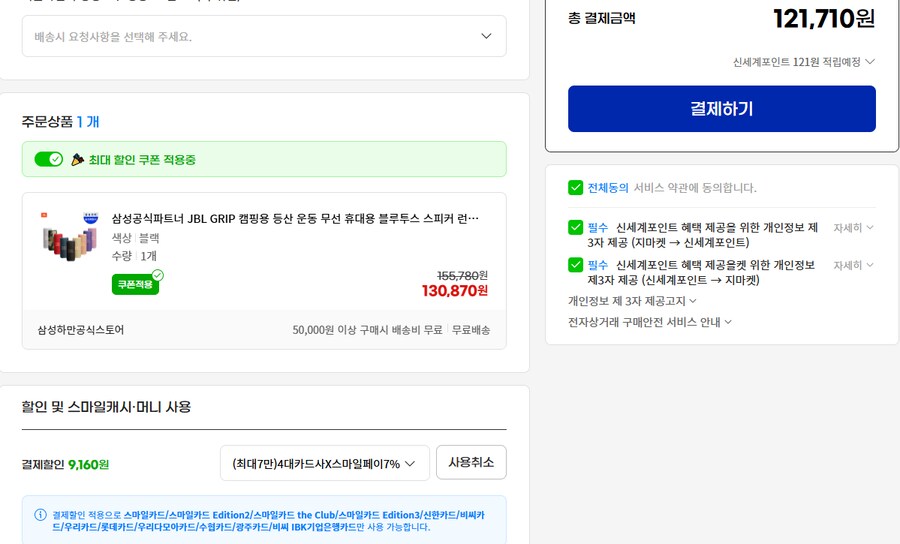Click the check mark on 쿠폰적용 badge
This screenshot has width=900, height=544.
click(158, 275)
